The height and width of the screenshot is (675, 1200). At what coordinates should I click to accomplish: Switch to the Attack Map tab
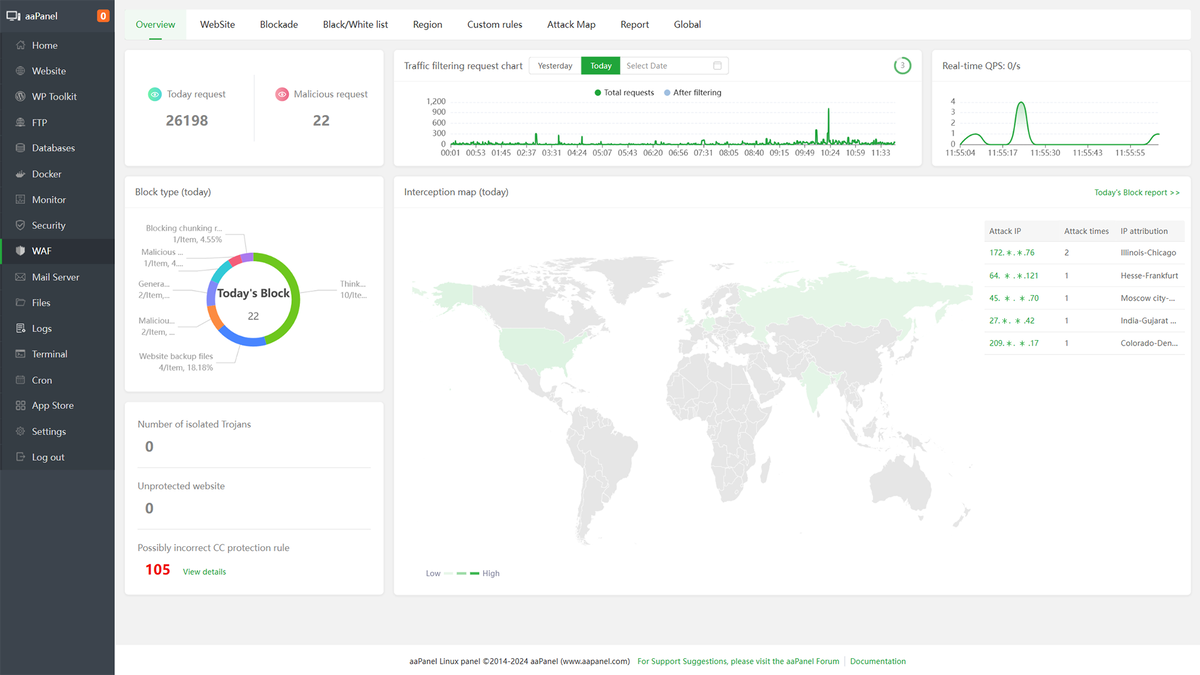[x=571, y=24]
